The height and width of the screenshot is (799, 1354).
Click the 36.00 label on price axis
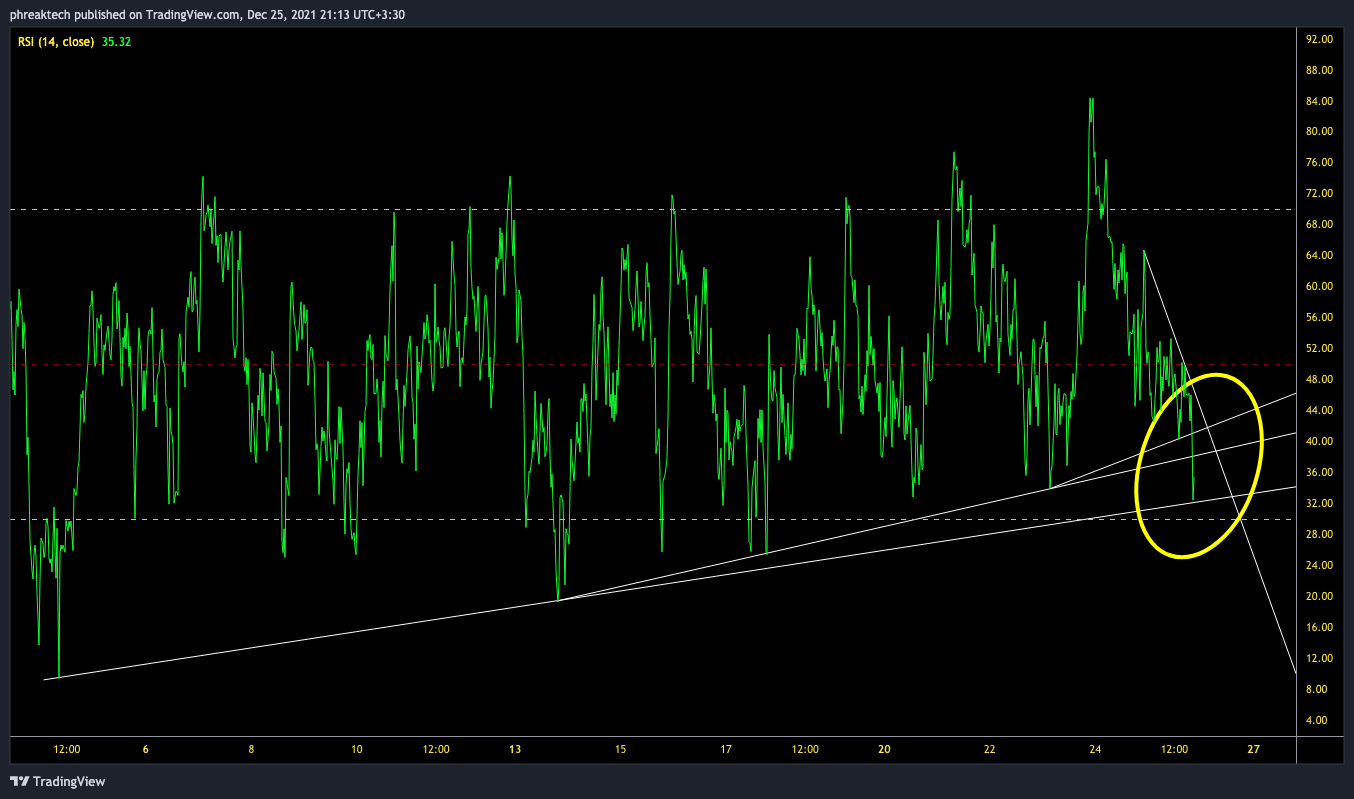point(1320,472)
